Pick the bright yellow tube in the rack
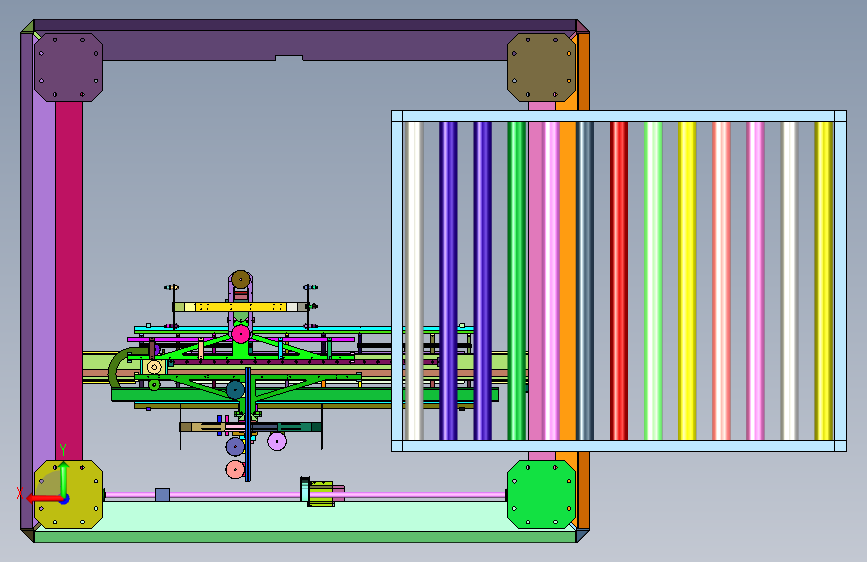 [687, 281]
